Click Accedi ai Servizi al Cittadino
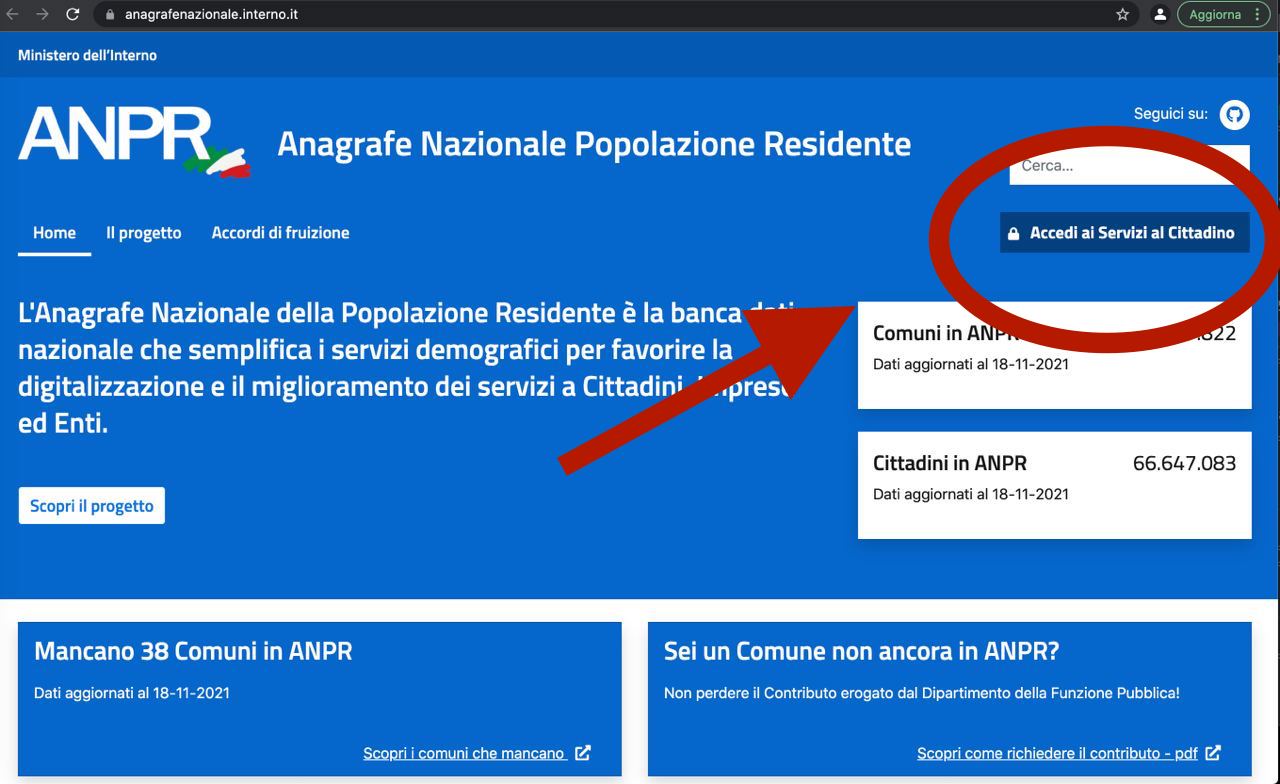 [x=1124, y=233]
